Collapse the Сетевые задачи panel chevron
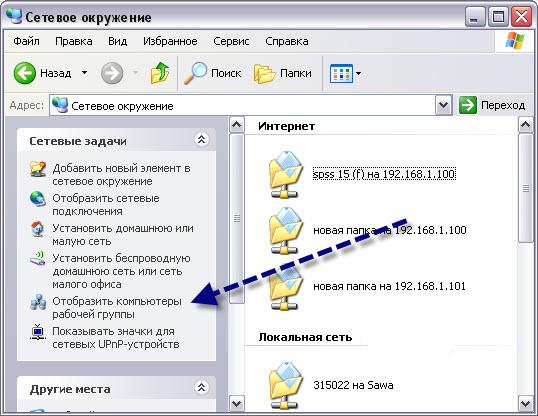The height and width of the screenshot is (416, 538). [201, 140]
